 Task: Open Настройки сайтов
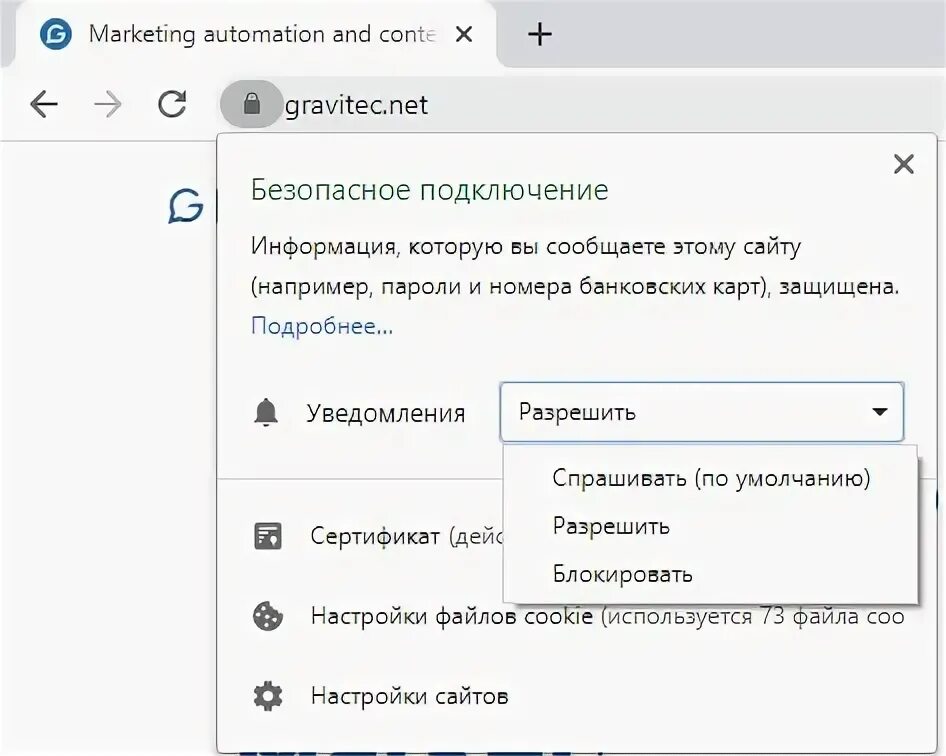409,695
